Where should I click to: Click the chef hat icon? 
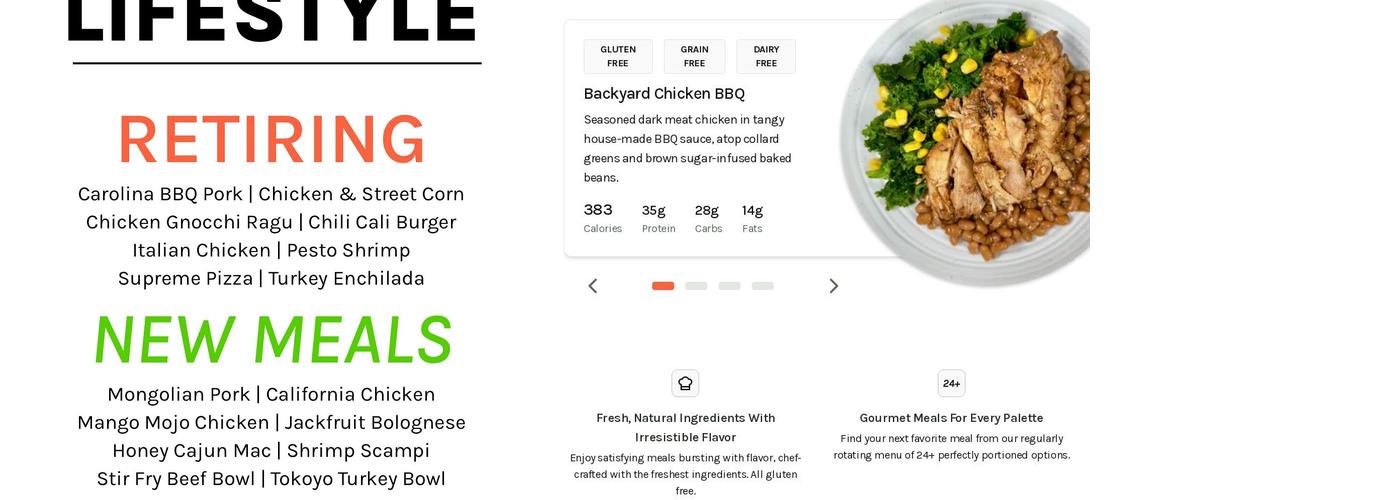pyautogui.click(x=685, y=383)
